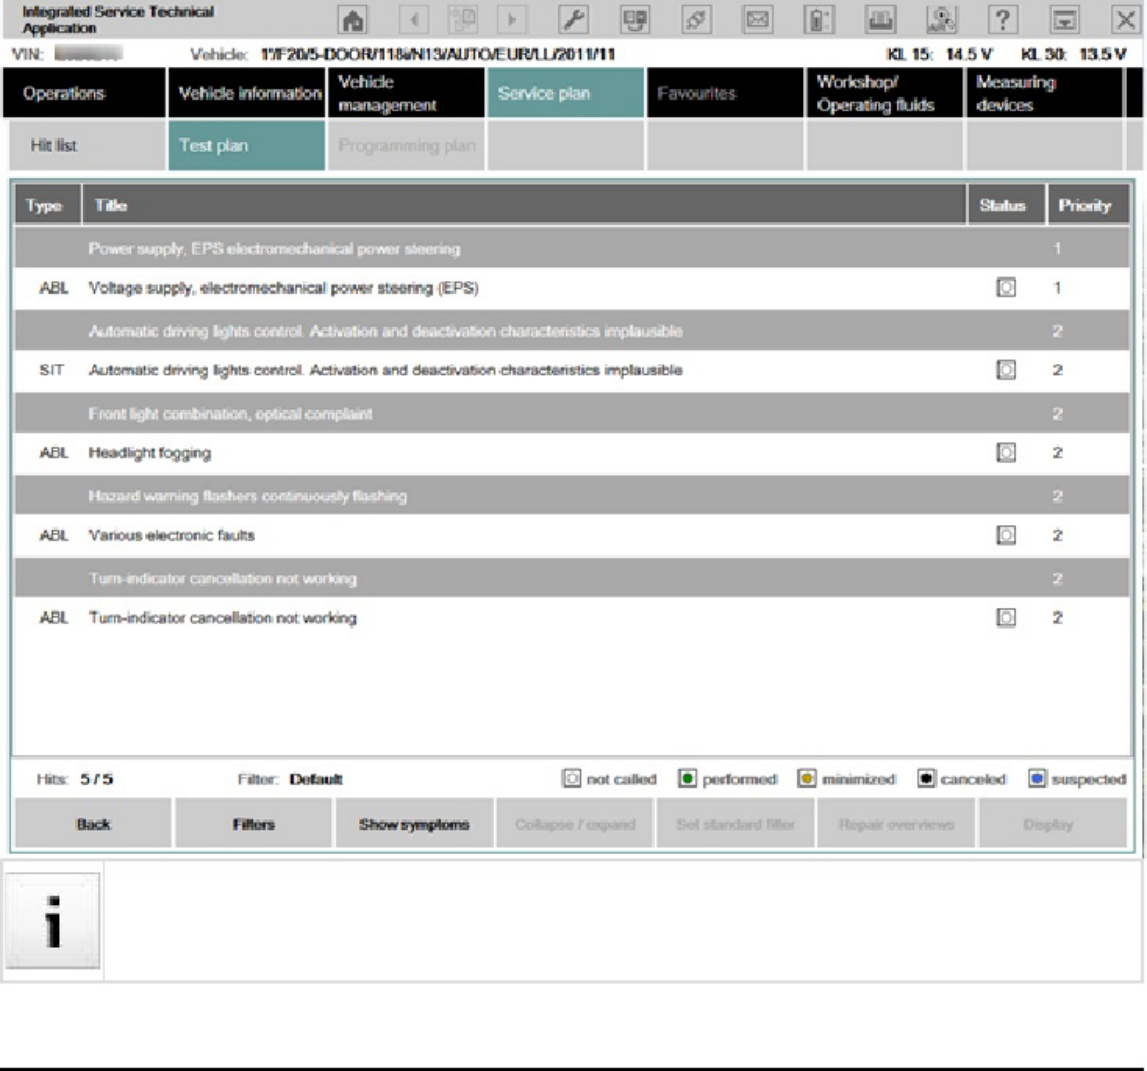
Task: Click the forward arrow toolbar icon
Action: [512, 20]
